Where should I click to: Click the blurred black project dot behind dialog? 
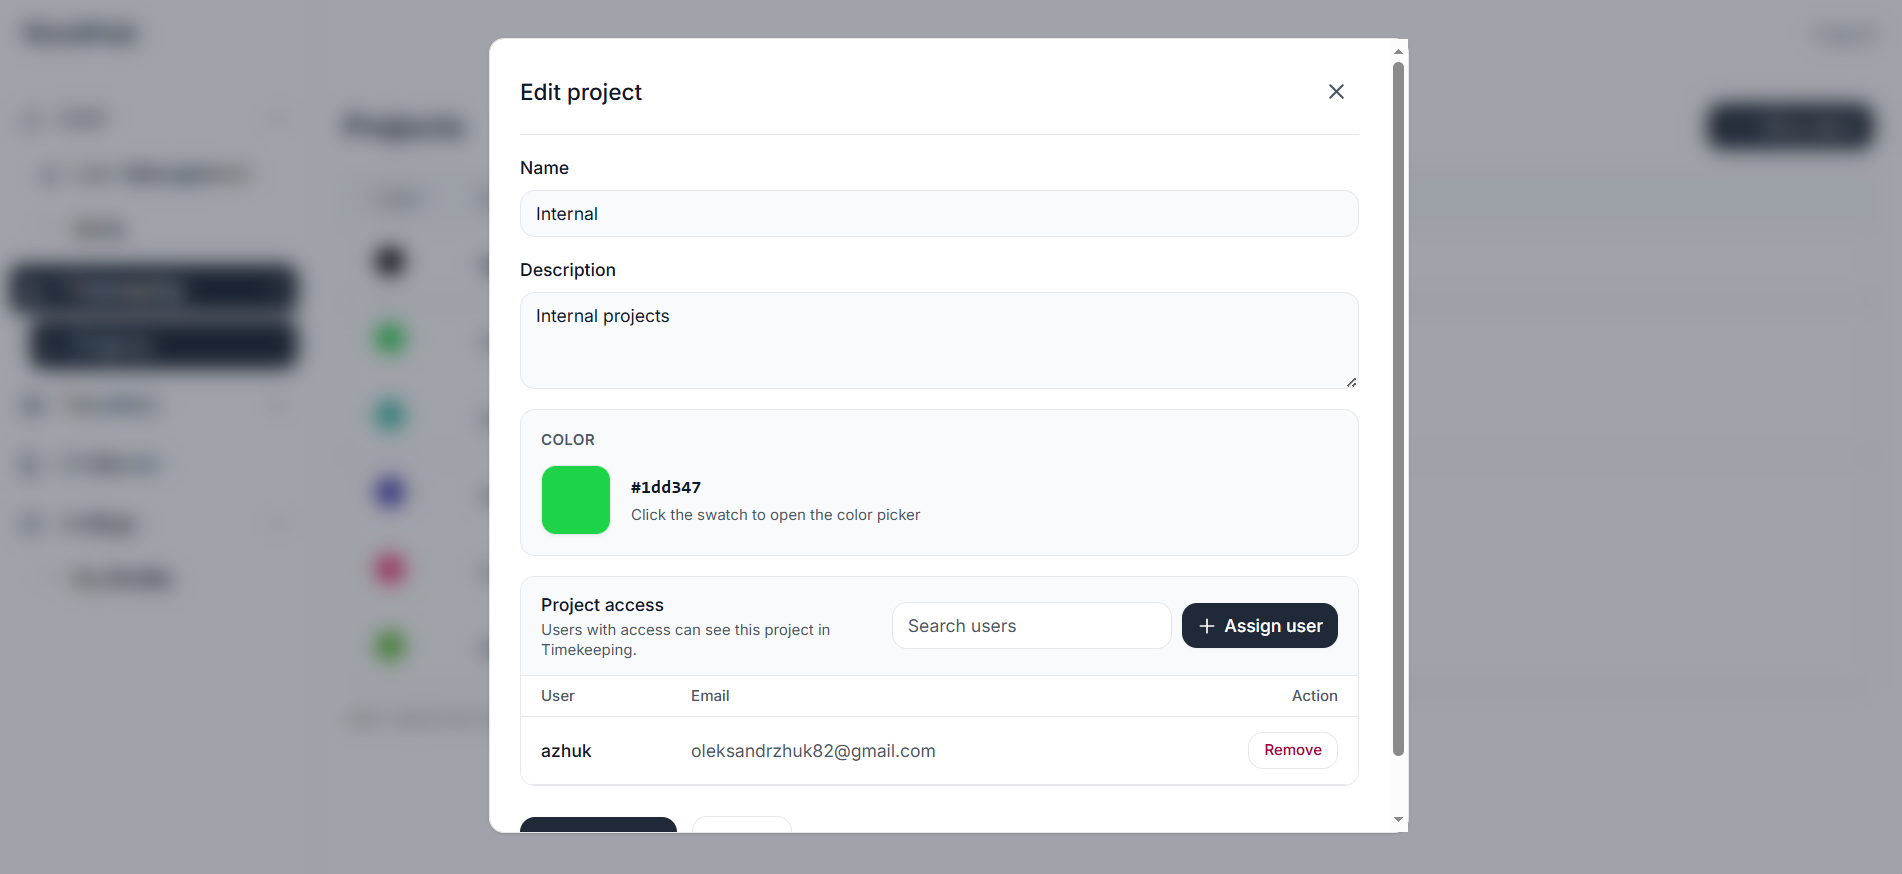(390, 261)
